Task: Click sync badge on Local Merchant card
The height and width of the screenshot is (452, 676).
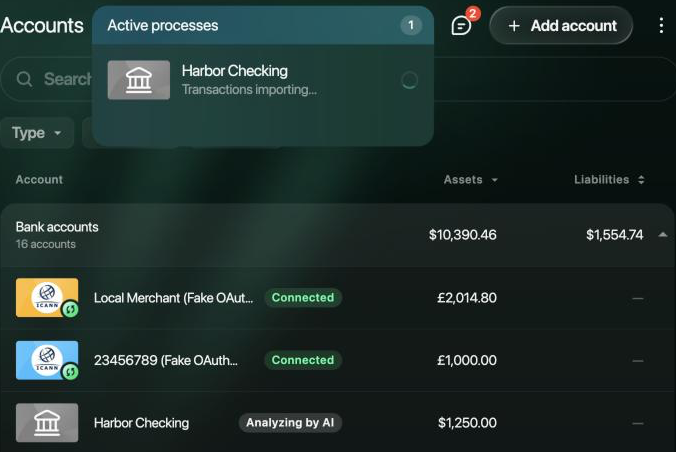Action: [x=70, y=309]
